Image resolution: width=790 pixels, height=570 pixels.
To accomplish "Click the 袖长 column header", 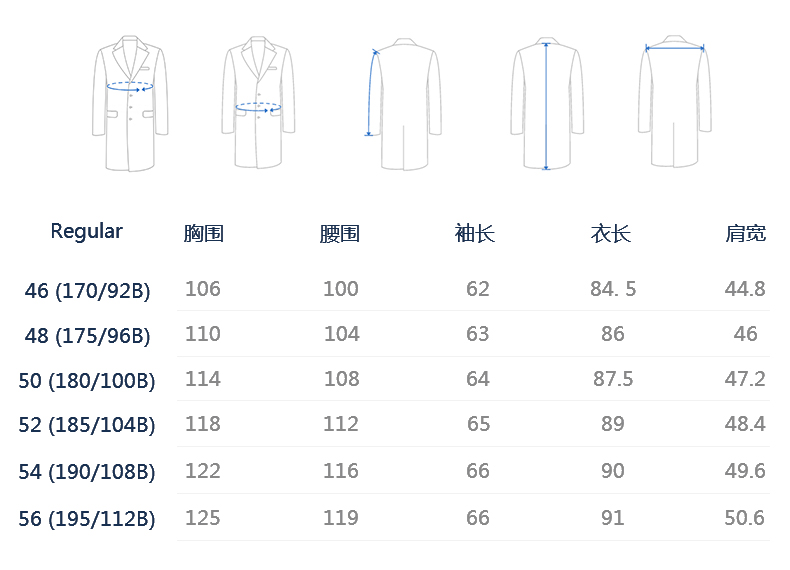I will [475, 233].
